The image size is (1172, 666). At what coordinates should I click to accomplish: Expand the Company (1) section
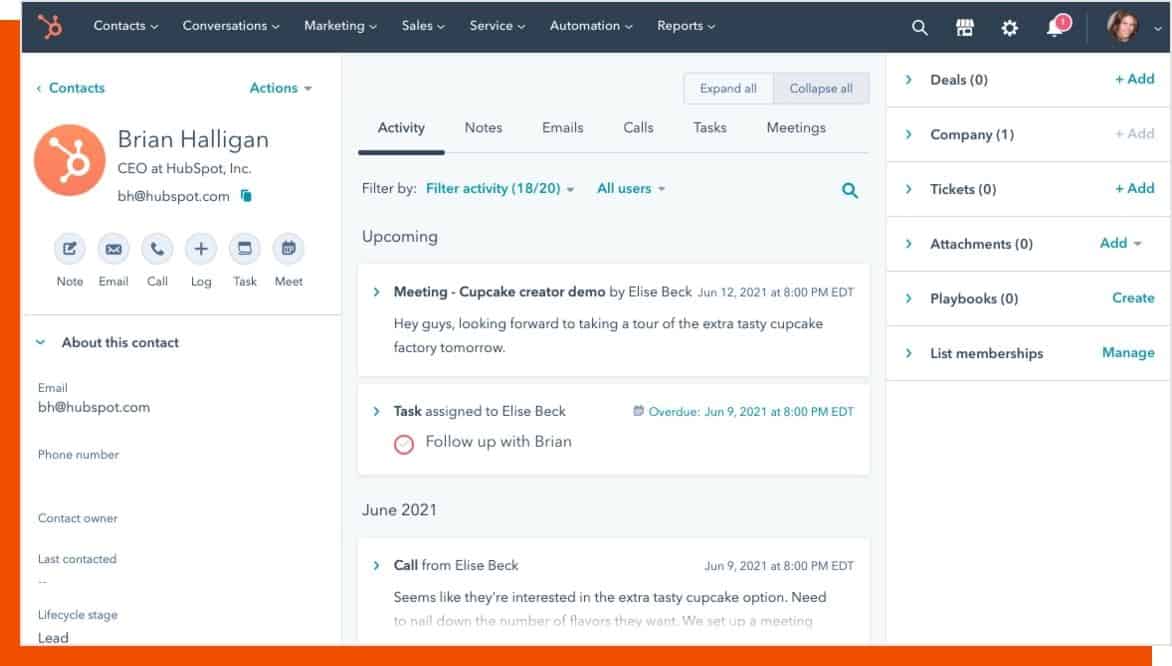pos(909,135)
